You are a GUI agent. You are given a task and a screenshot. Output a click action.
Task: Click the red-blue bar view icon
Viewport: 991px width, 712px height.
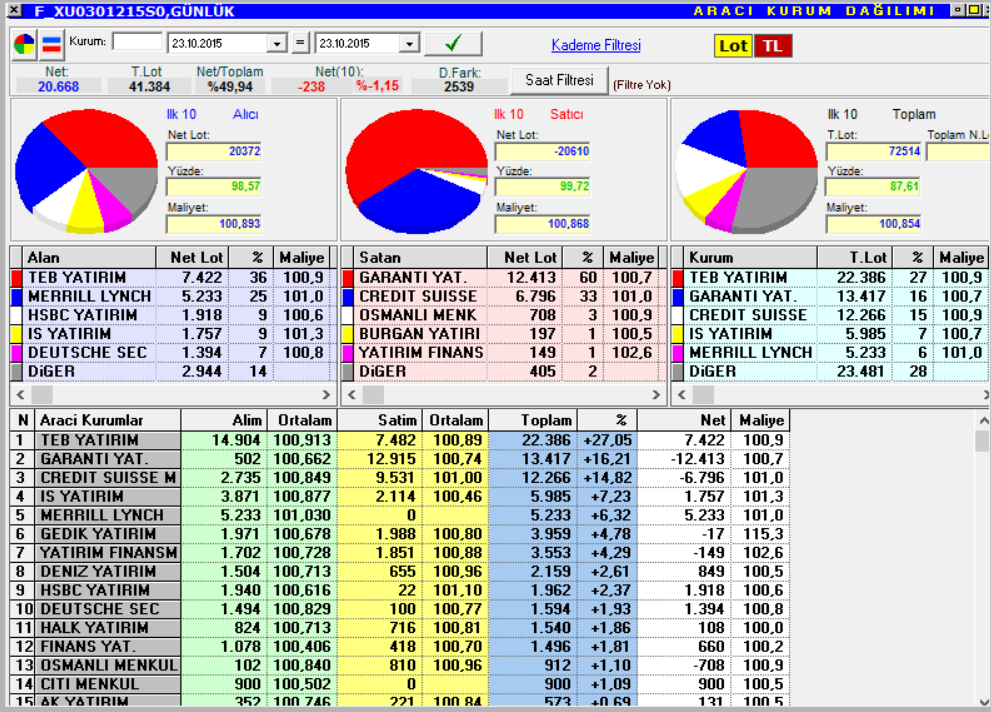[x=51, y=45]
